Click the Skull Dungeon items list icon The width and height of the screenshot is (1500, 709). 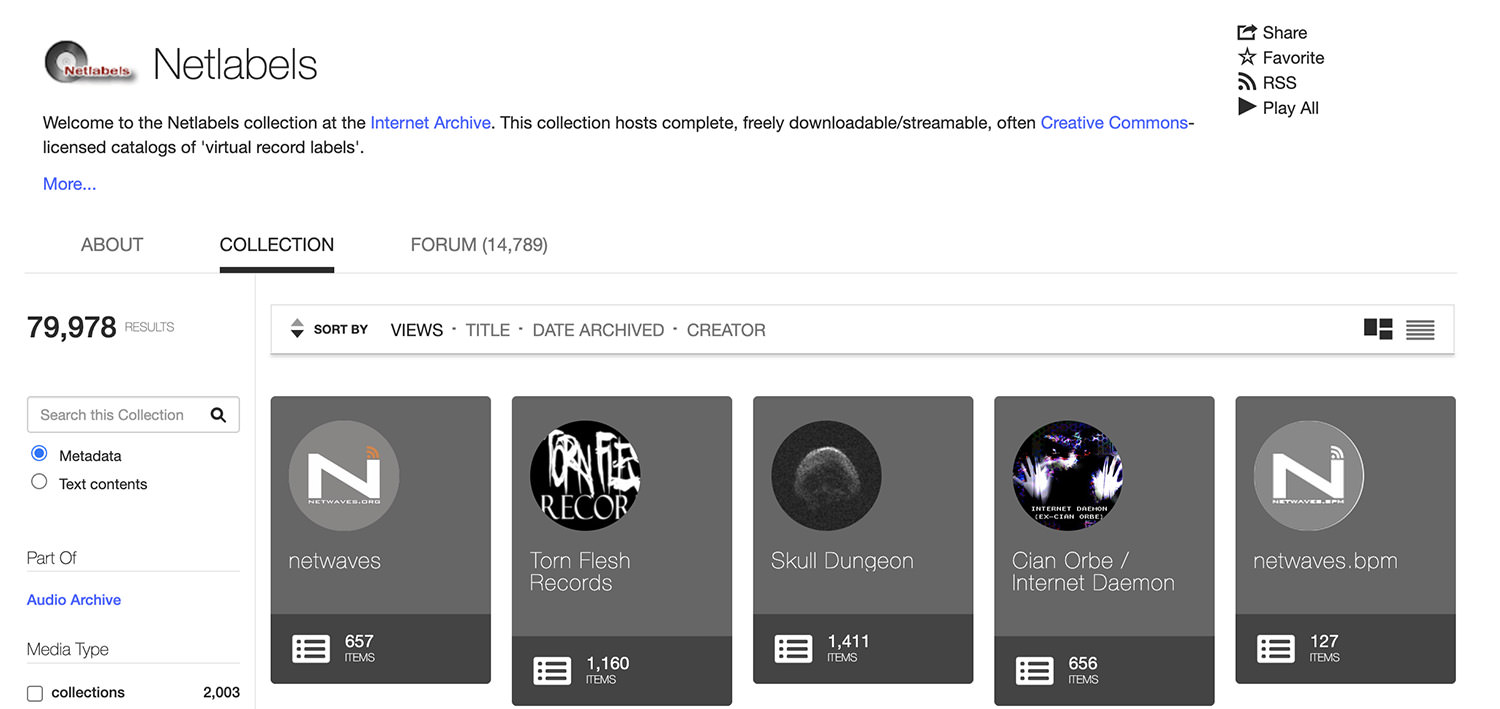793,648
